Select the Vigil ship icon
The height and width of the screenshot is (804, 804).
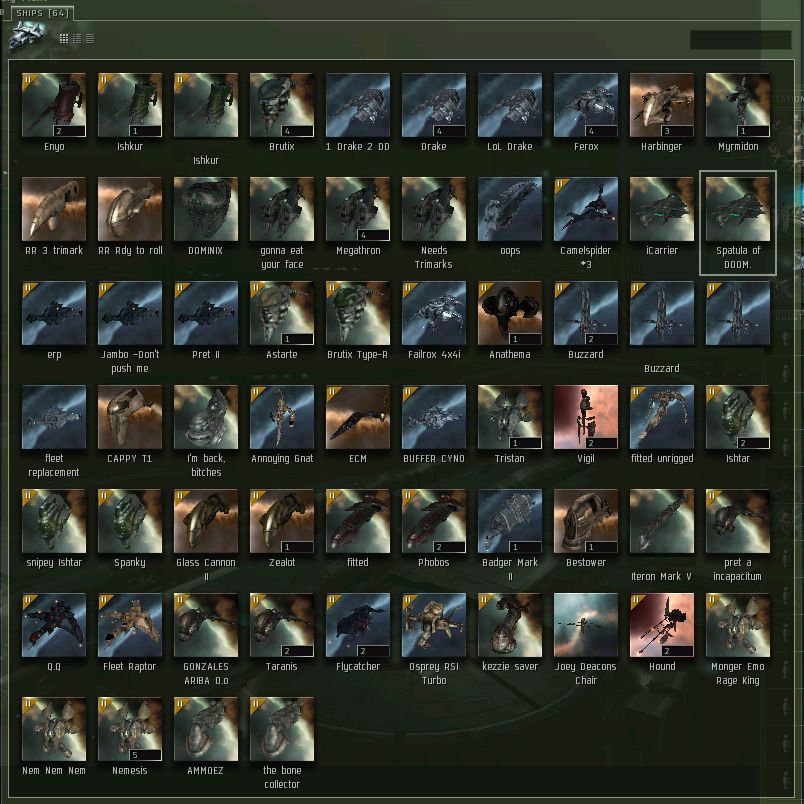click(586, 417)
